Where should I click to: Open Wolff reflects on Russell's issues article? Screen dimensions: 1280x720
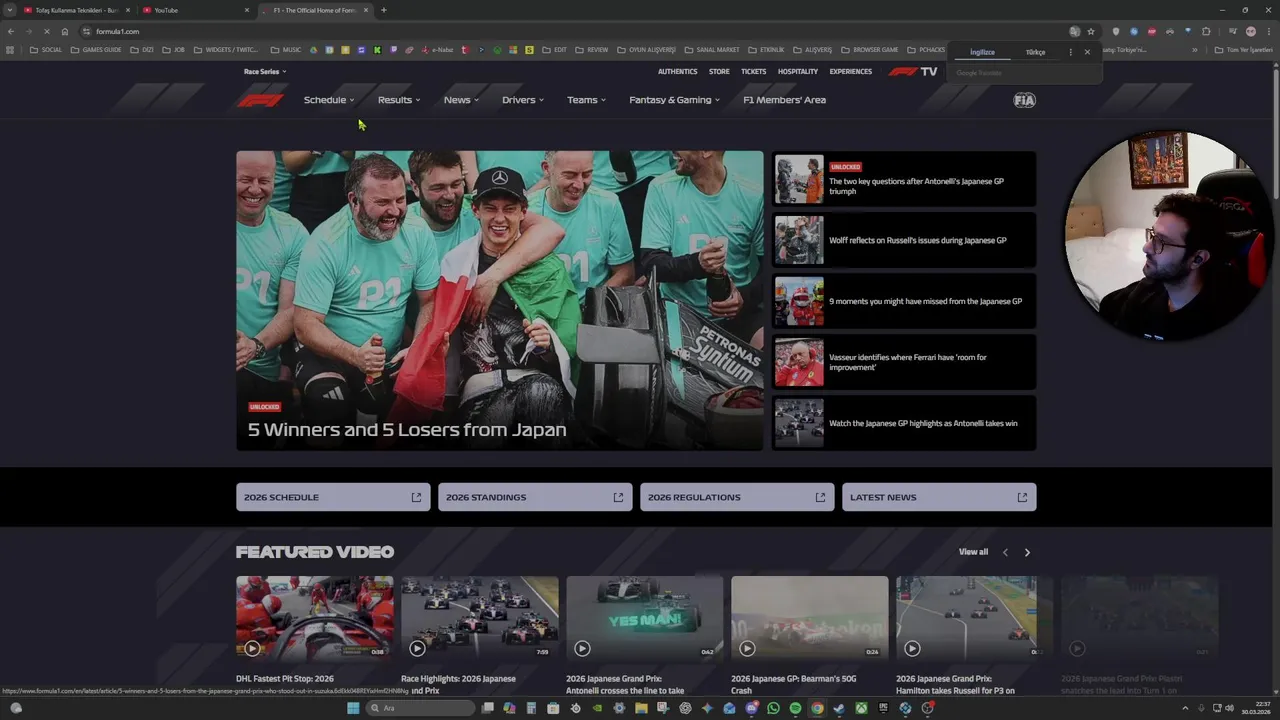[x=905, y=240]
